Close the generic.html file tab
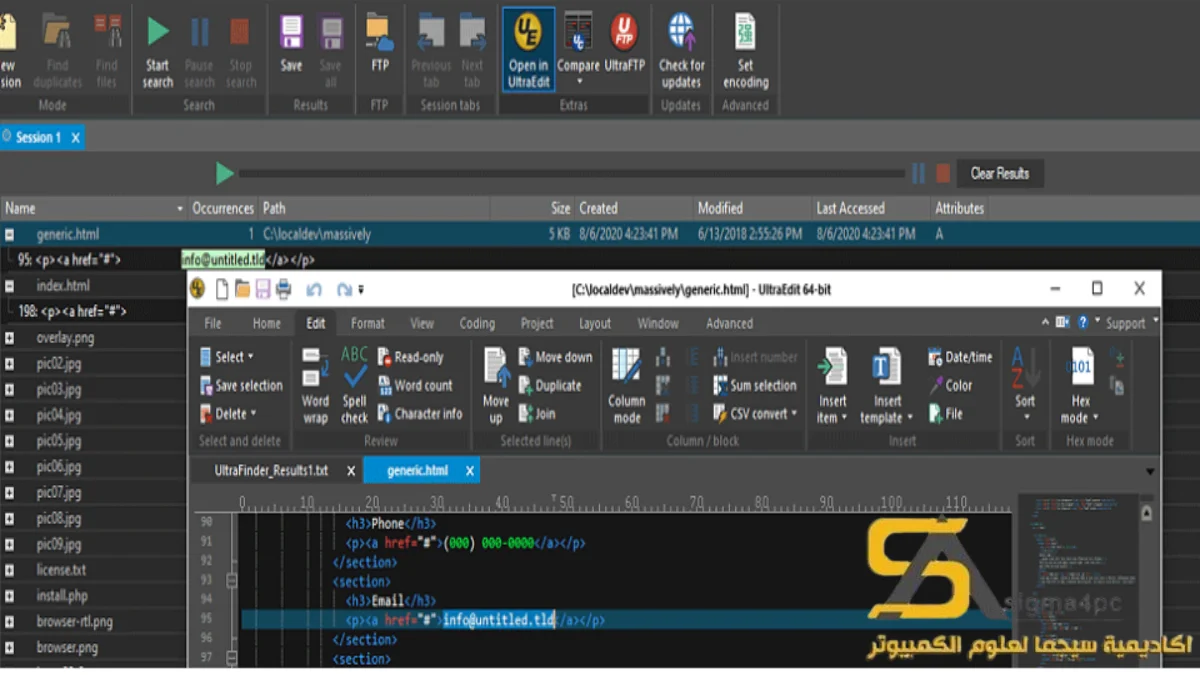The width and height of the screenshot is (1200, 675). tap(470, 470)
